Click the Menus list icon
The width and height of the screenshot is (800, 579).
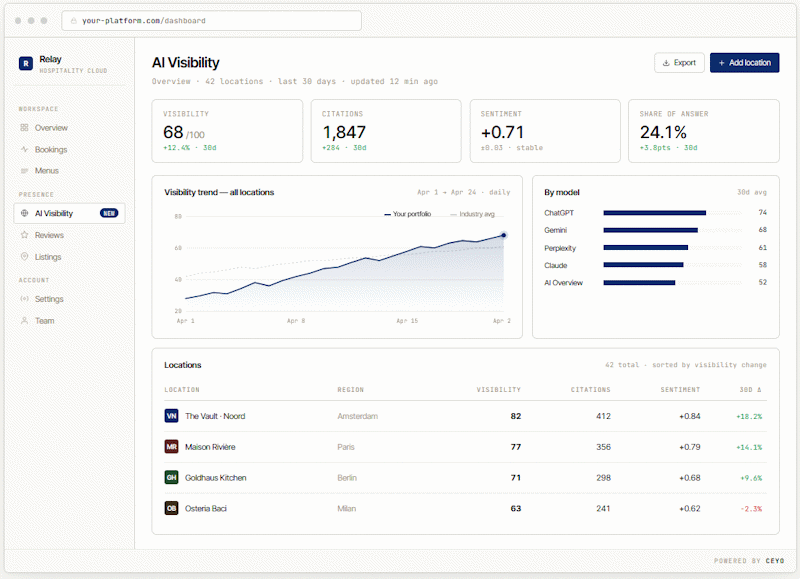pyautogui.click(x=24, y=171)
